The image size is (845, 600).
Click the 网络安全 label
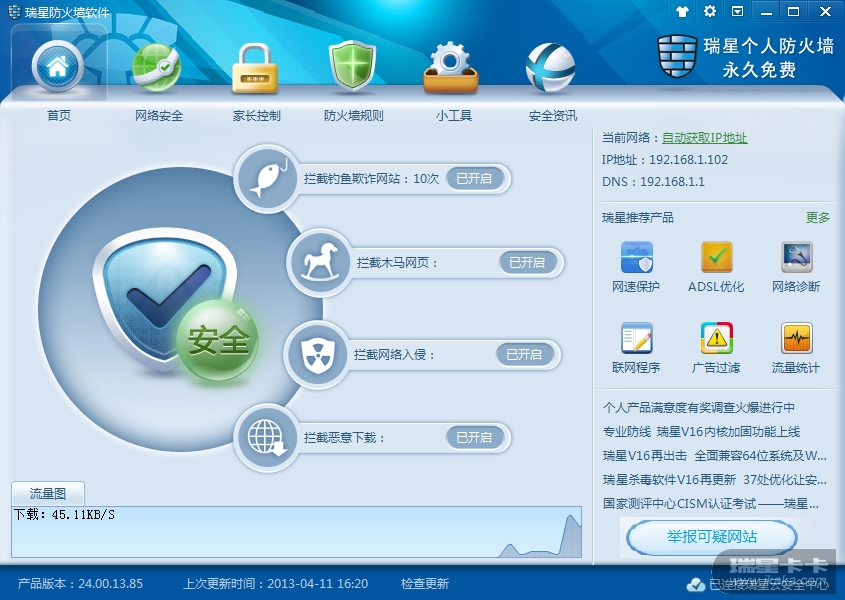158,115
